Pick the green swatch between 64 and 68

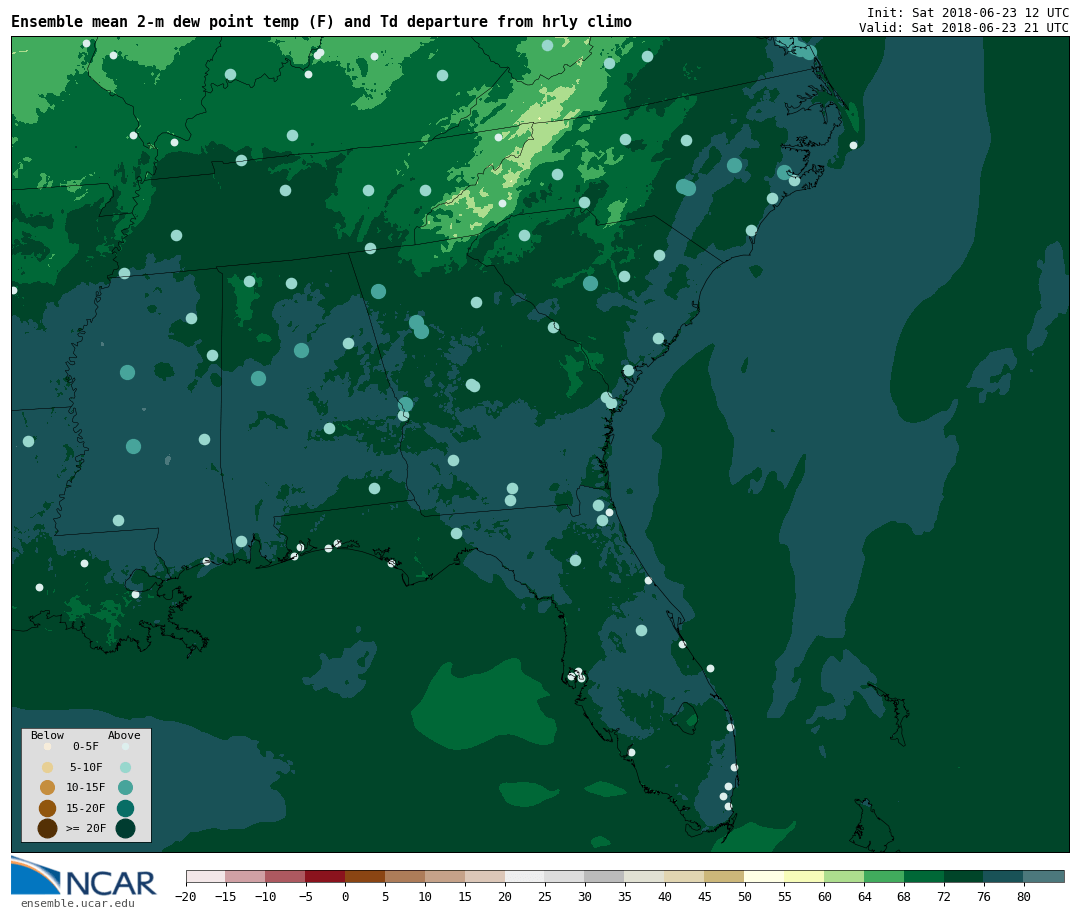884,876
